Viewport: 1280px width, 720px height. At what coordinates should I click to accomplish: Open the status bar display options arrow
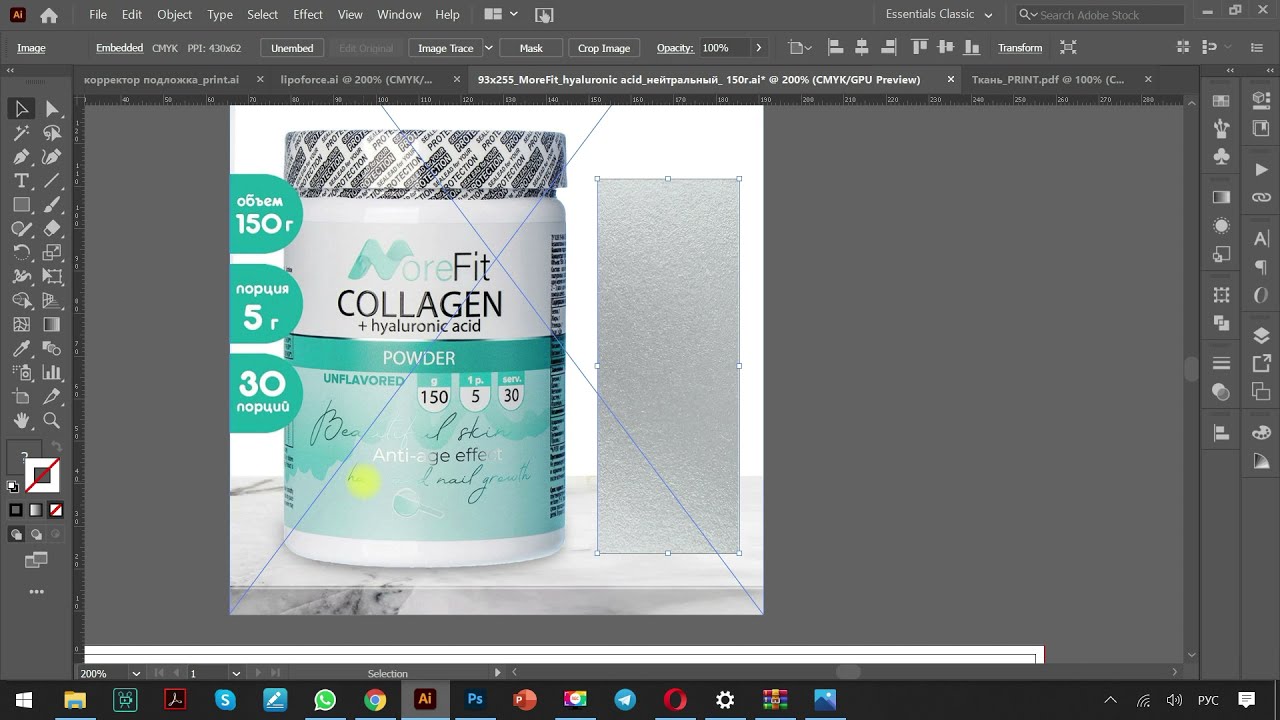click(497, 673)
